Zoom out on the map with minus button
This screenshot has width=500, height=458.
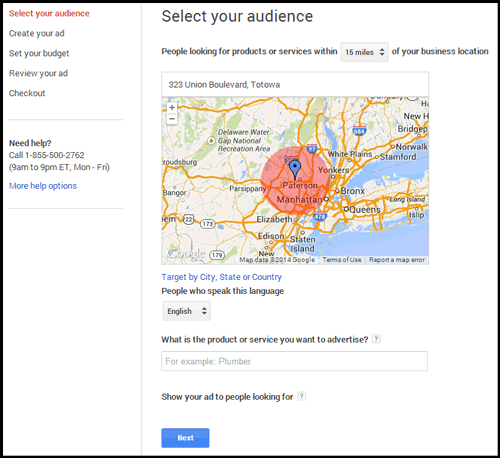[172, 119]
